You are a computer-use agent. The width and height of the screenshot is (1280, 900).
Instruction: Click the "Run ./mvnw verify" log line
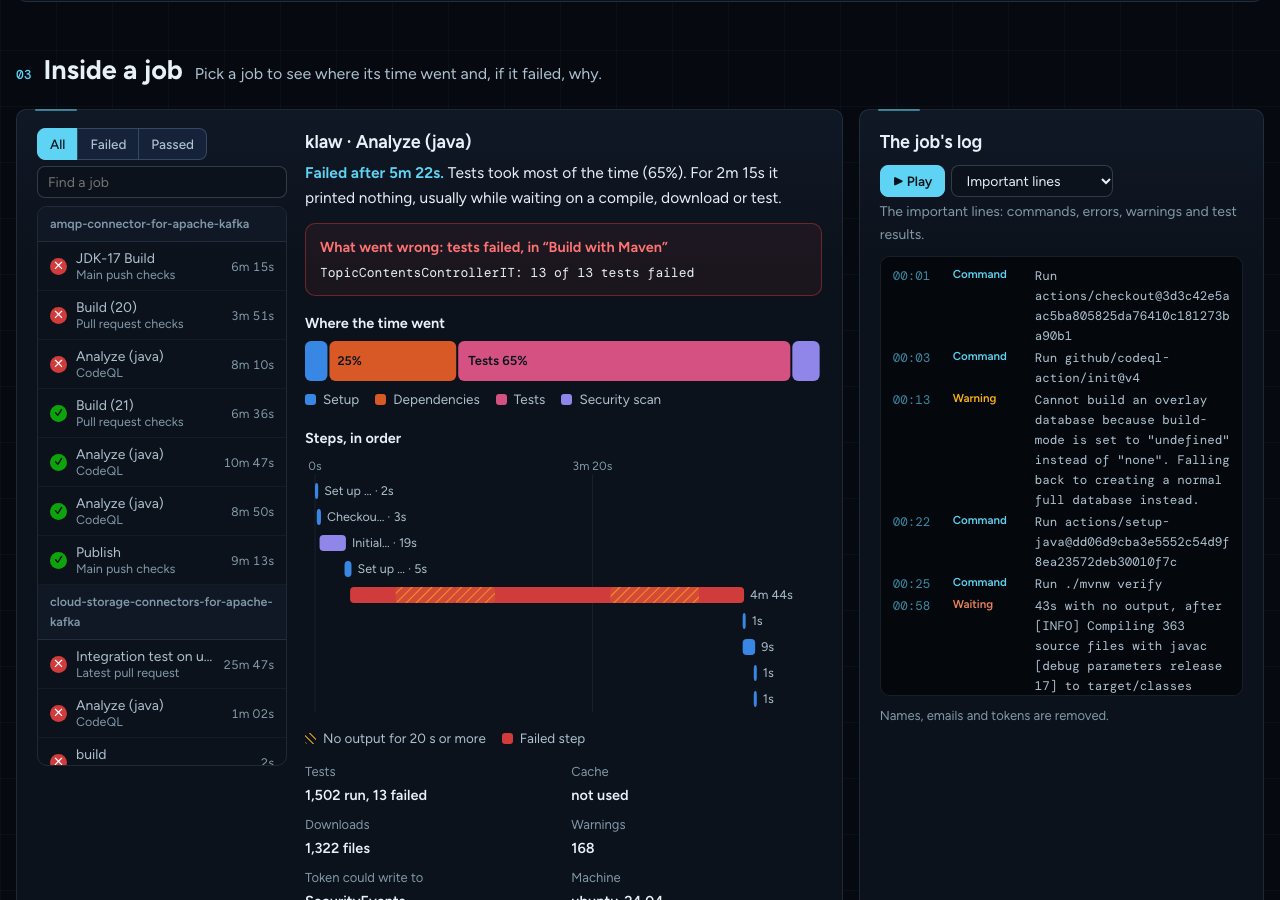pyautogui.click(x=1098, y=584)
